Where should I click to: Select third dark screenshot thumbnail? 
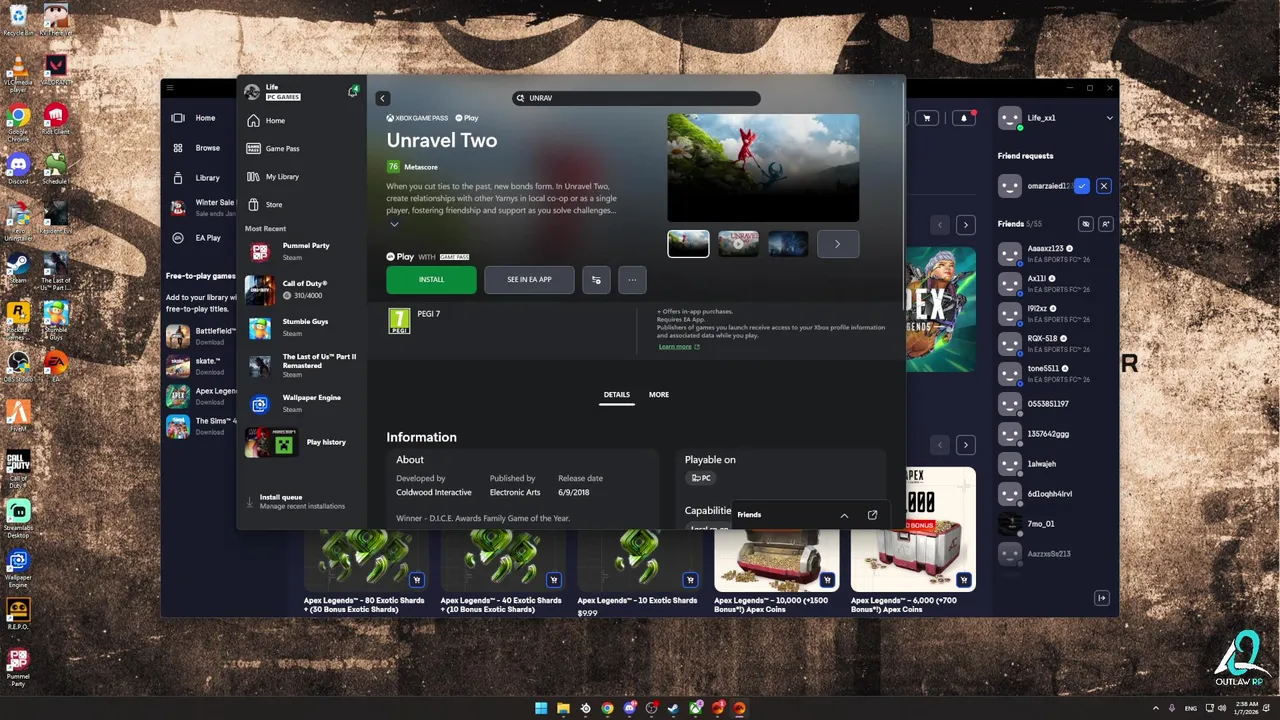point(788,244)
